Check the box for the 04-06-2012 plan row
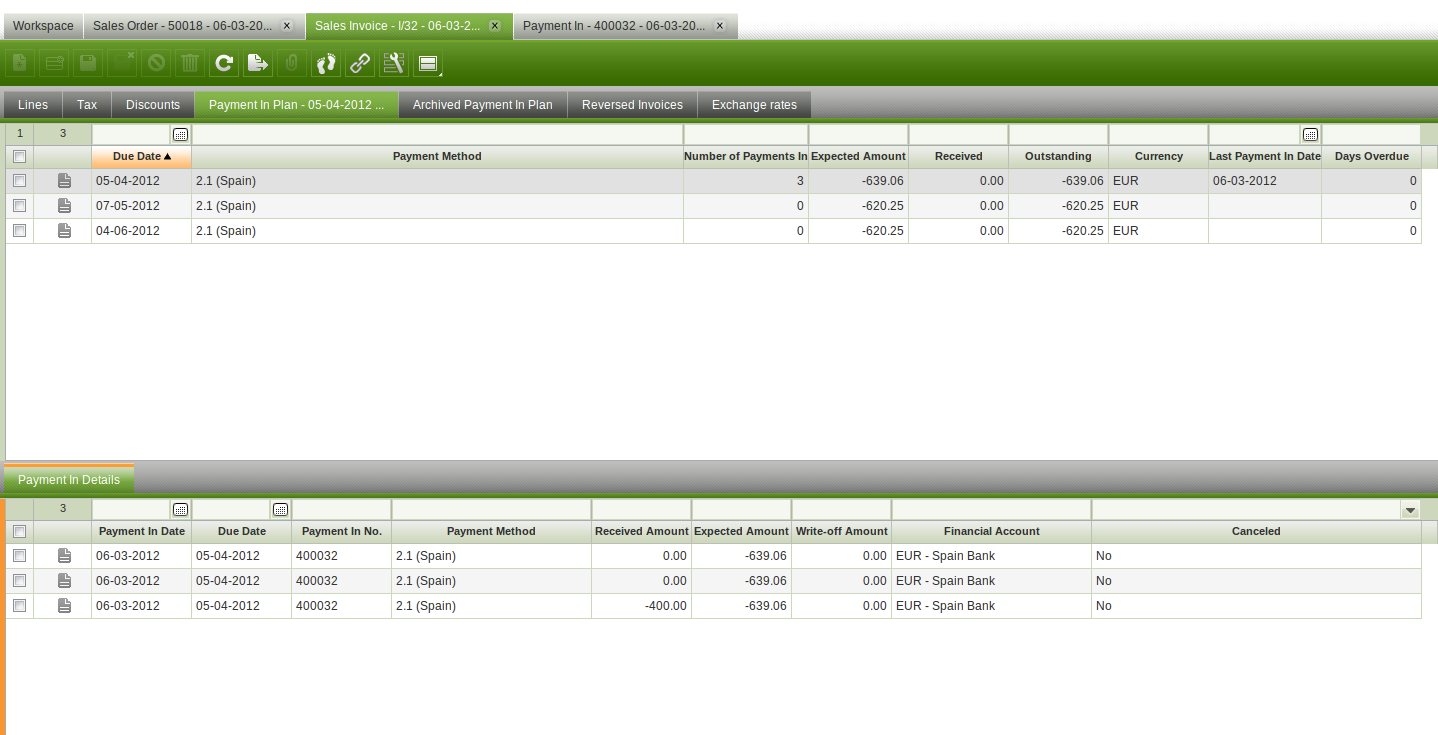This screenshot has width=1438, height=735. 19,231
